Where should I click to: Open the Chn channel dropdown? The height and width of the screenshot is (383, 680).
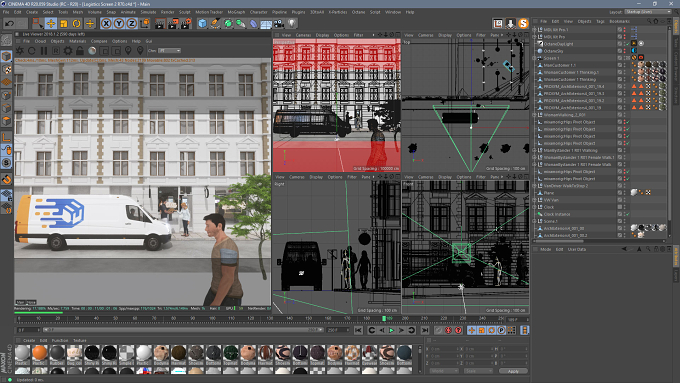(170, 51)
